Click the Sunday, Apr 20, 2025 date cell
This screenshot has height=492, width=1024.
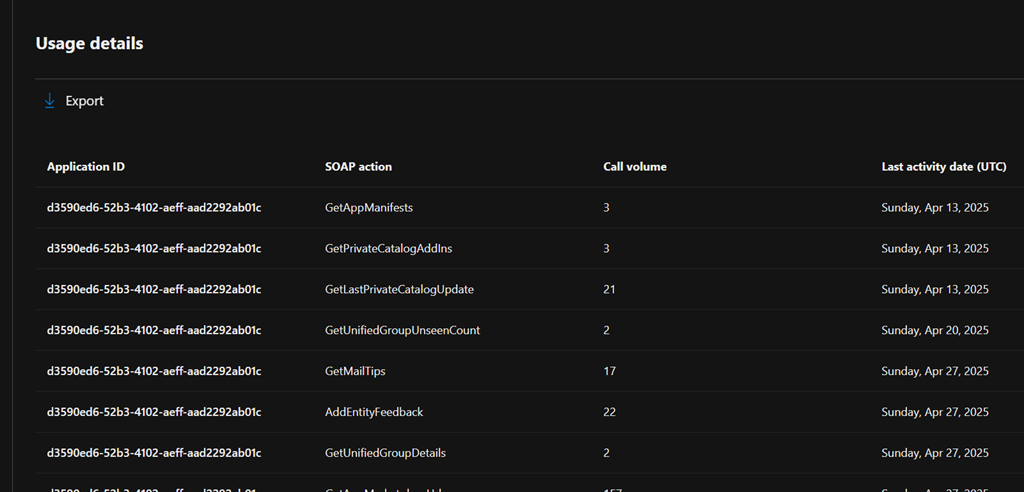pos(934,331)
